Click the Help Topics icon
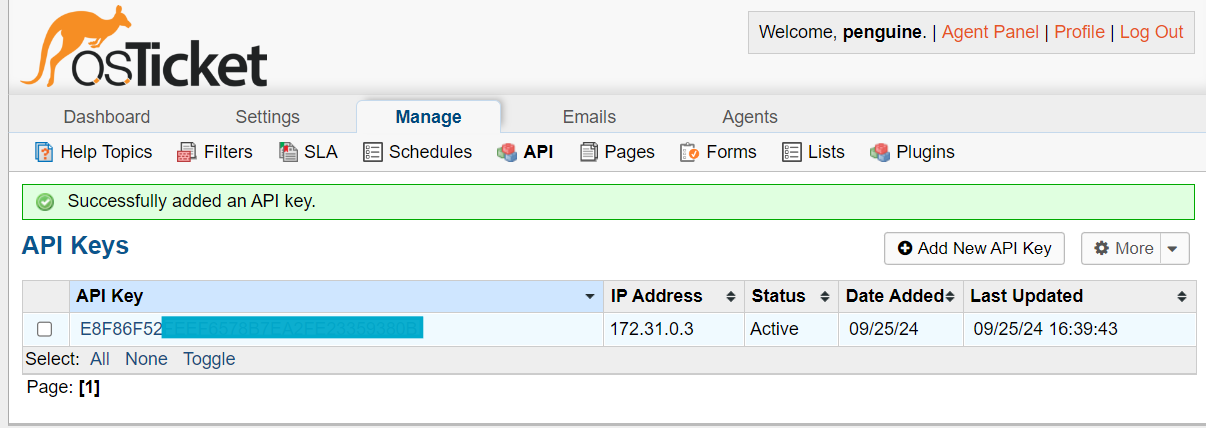Viewport: 1206px width, 428px height. 44,152
